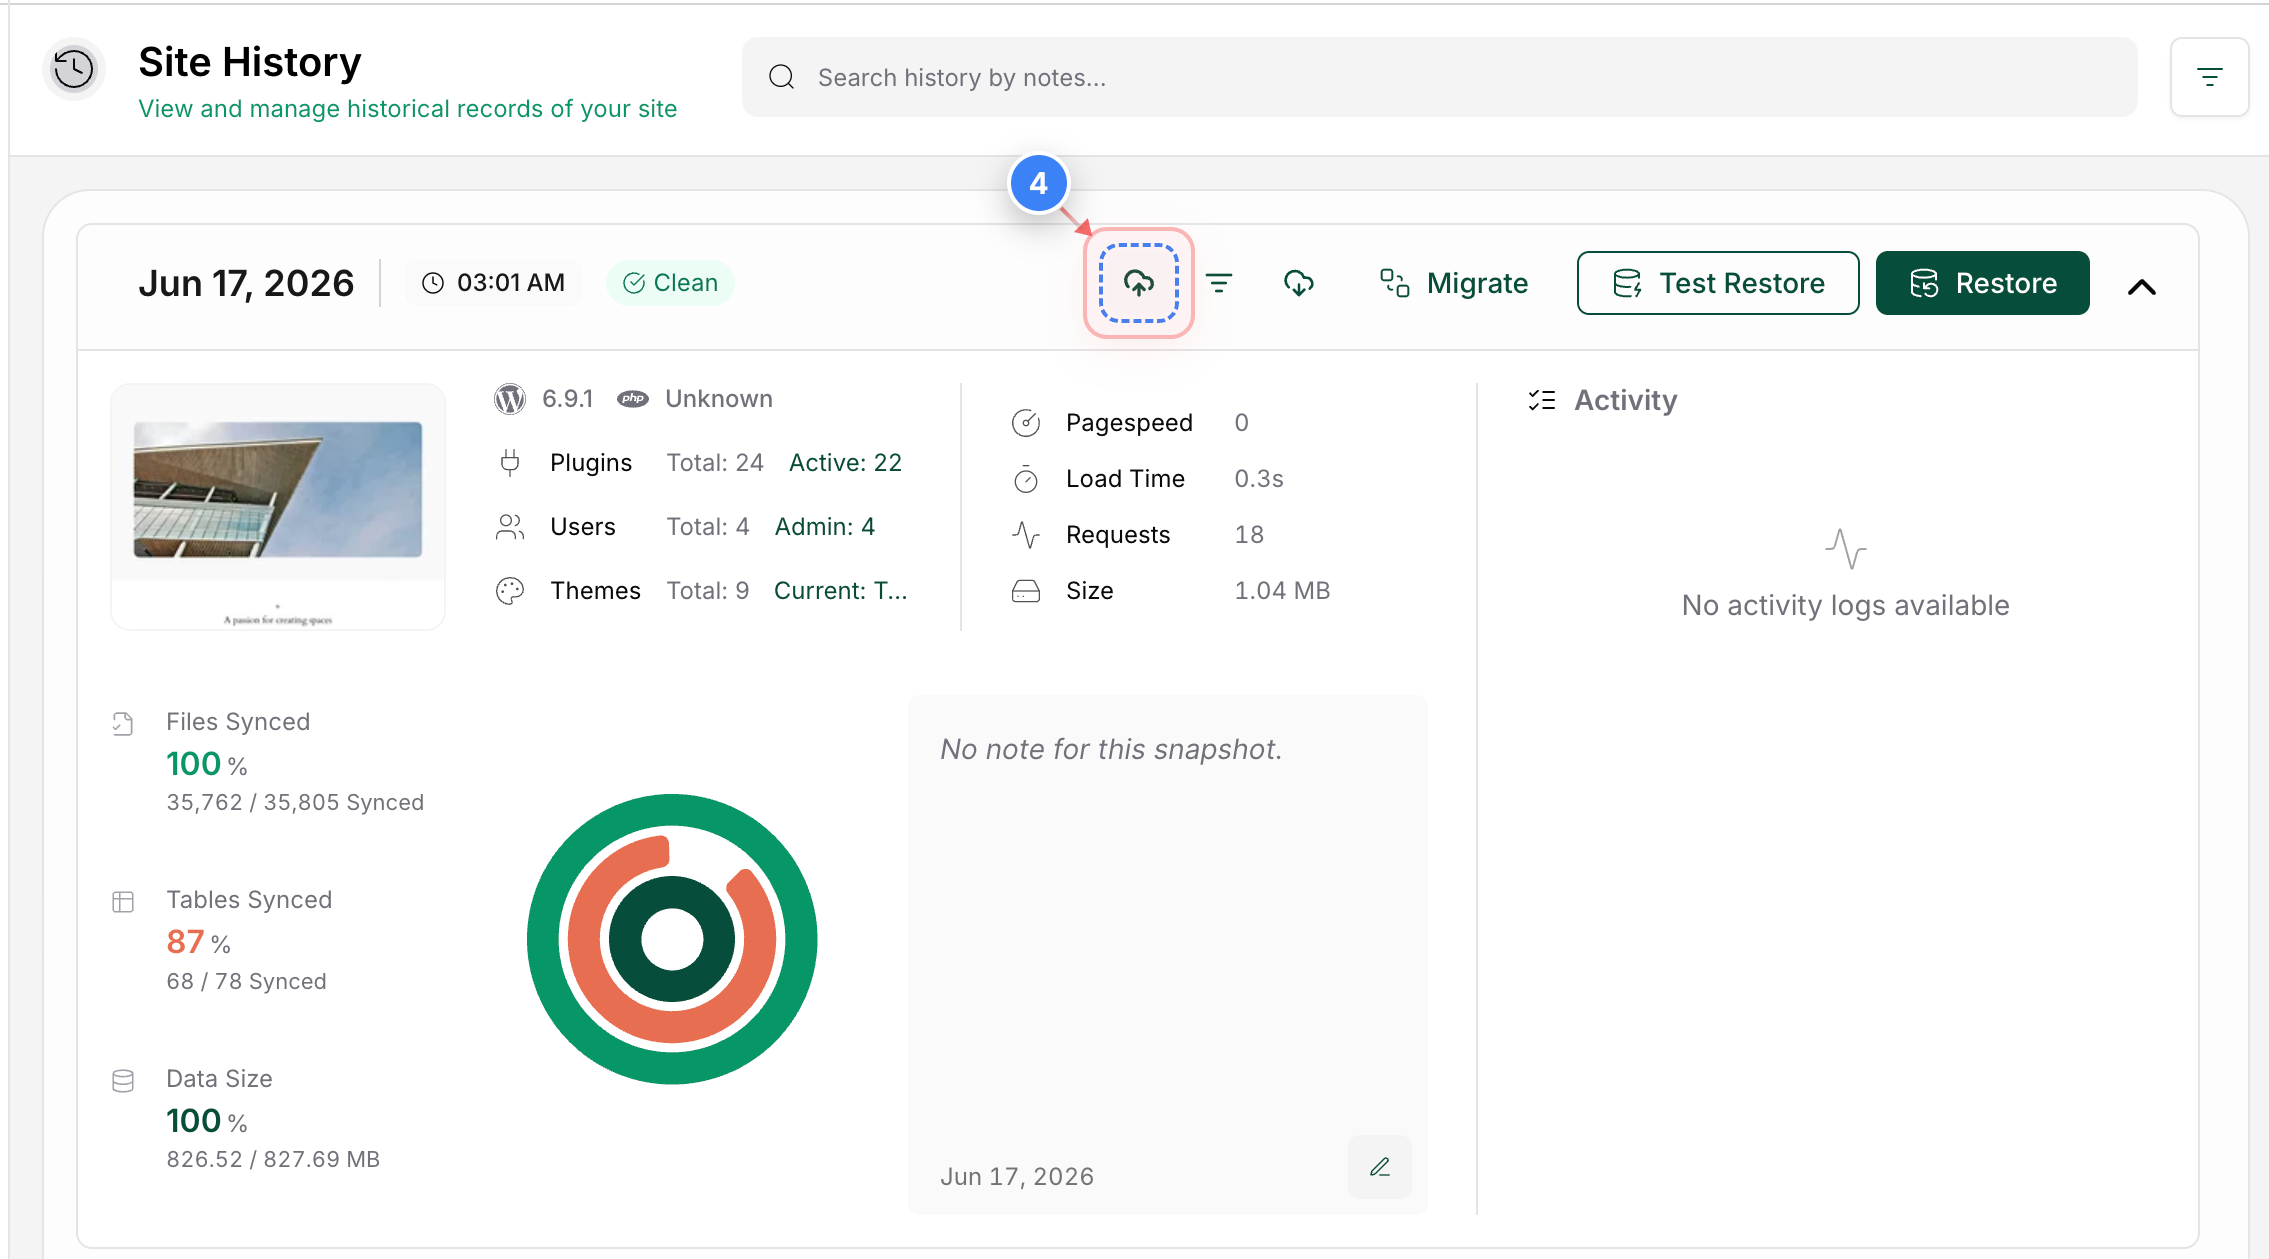Click the upload to cloud icon
The width and height of the screenshot is (2269, 1259).
[1138, 283]
